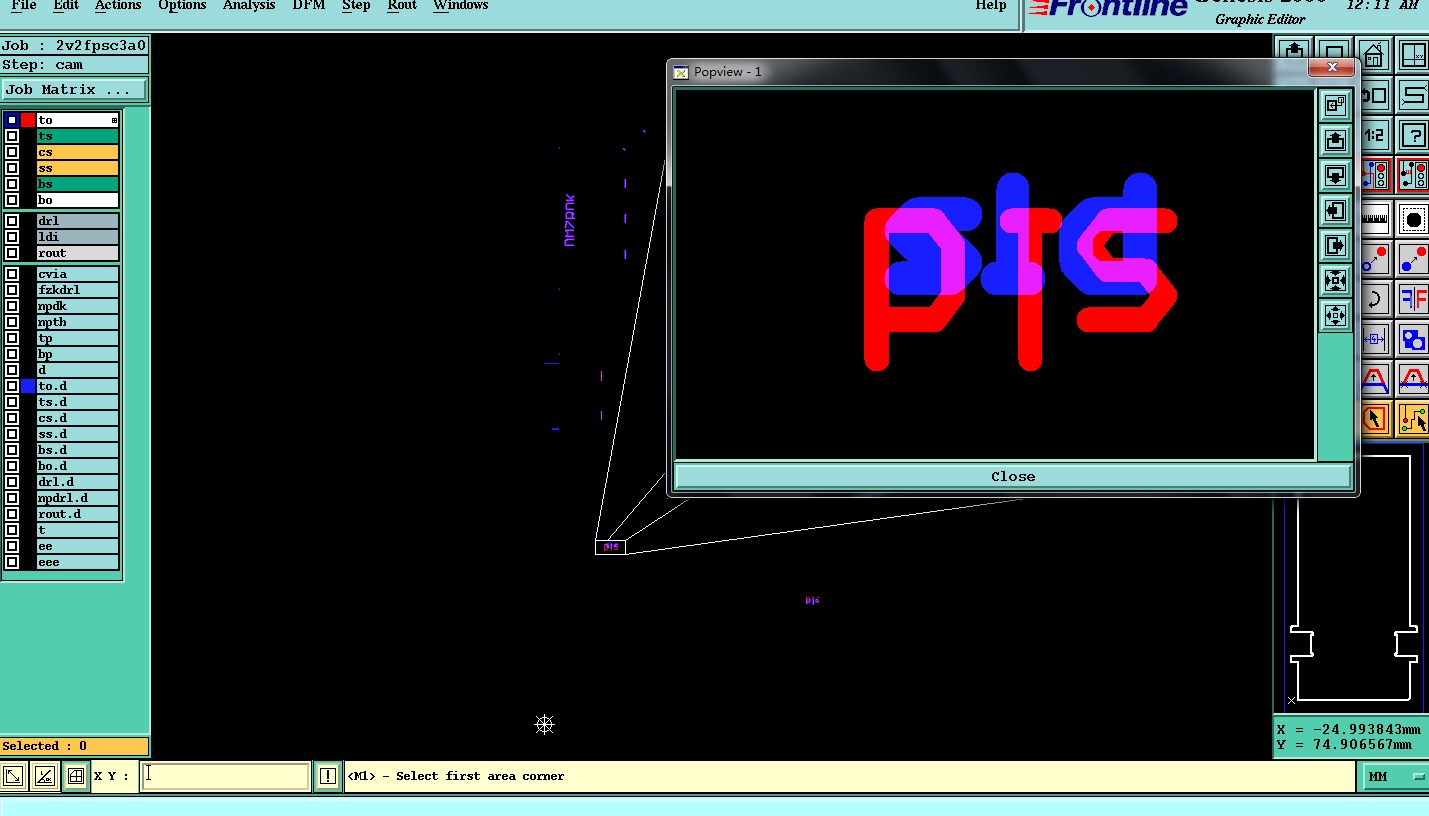The height and width of the screenshot is (816, 1429).
Task: Select the rout.d layer row
Action: click(x=78, y=514)
